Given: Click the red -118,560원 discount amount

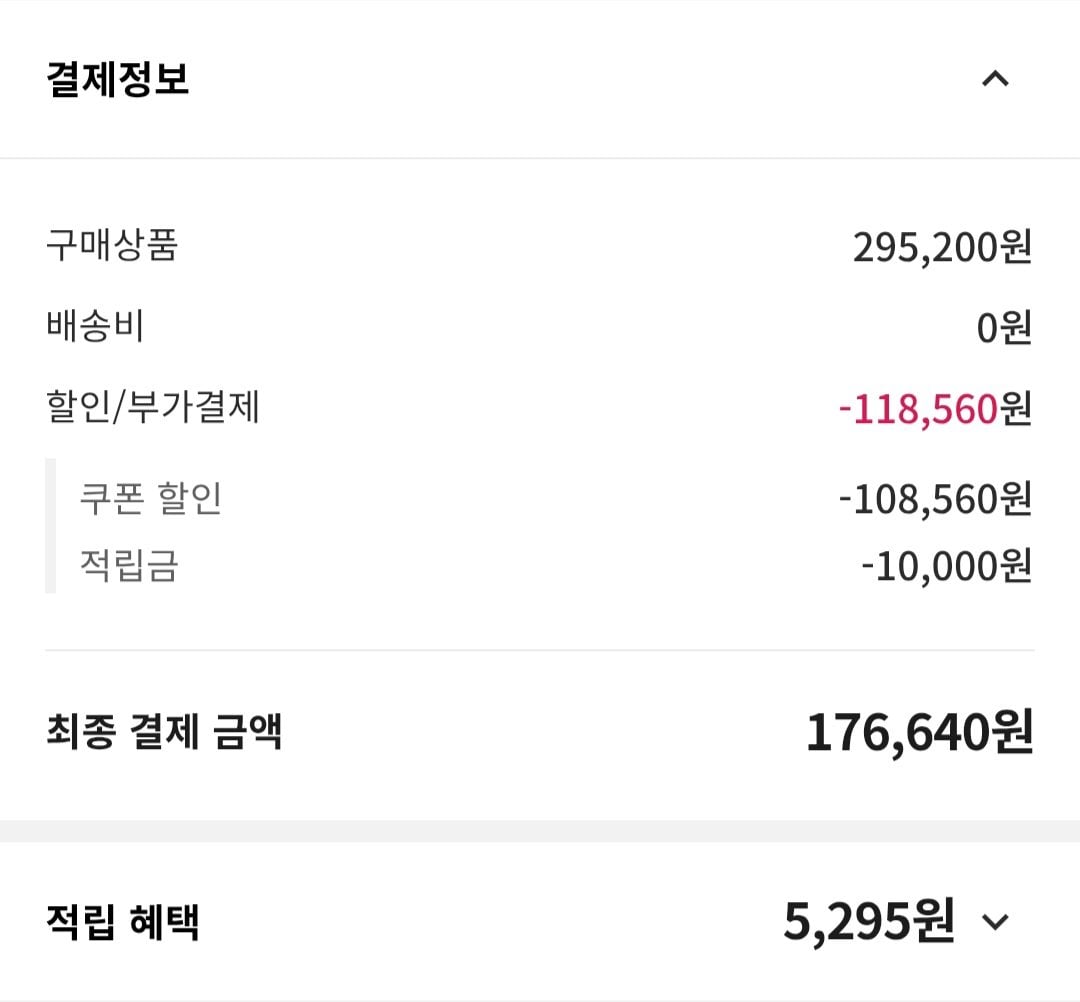Looking at the screenshot, I should [x=935, y=409].
